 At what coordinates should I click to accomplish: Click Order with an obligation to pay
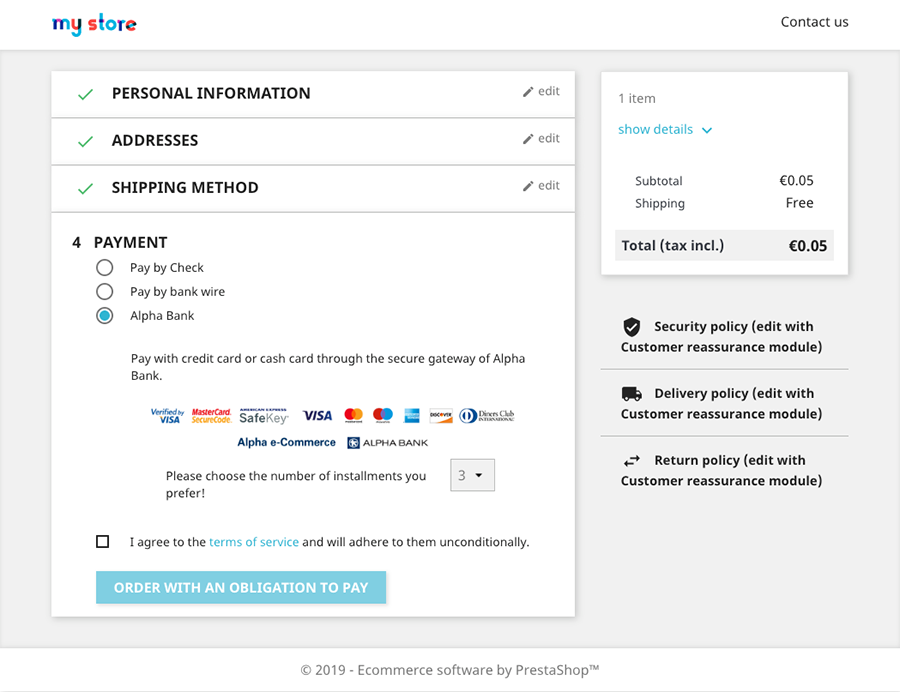[x=241, y=588]
